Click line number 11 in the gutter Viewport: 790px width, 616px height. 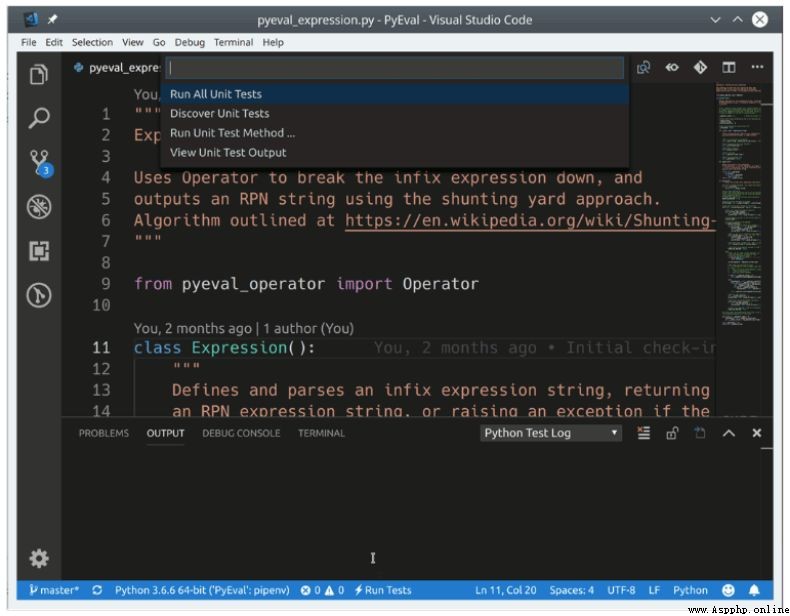click(x=101, y=348)
